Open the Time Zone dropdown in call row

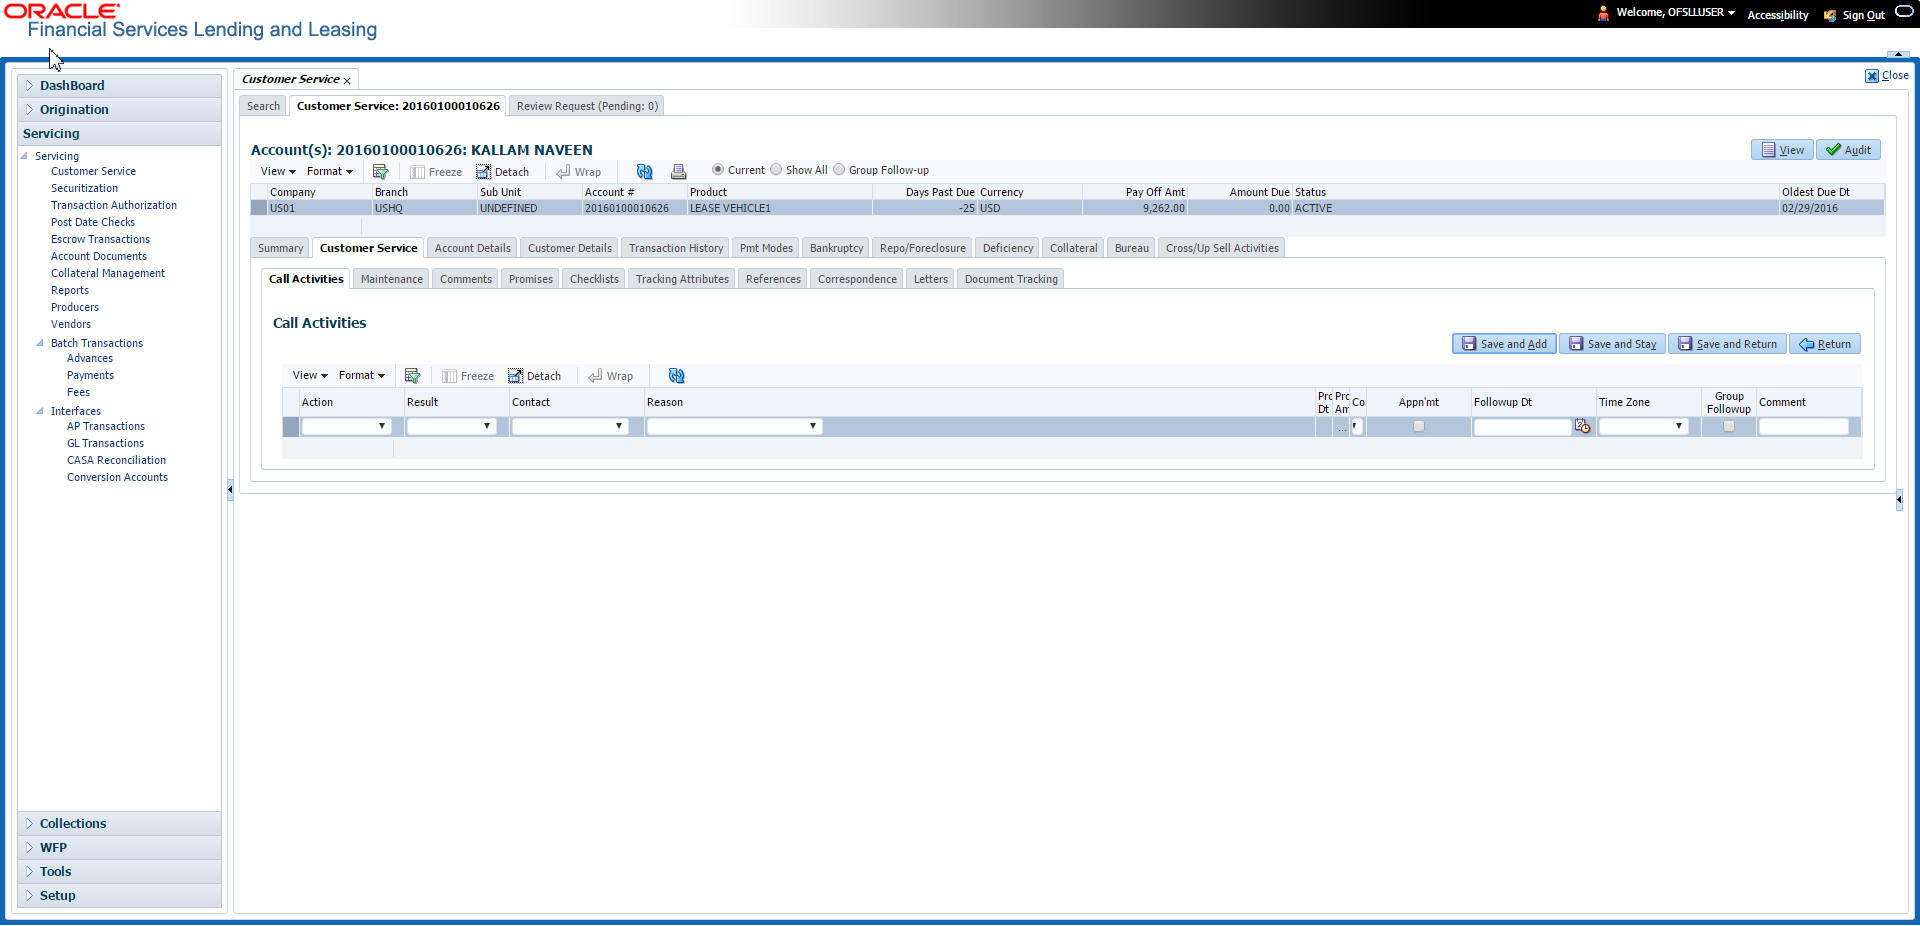1643,427
